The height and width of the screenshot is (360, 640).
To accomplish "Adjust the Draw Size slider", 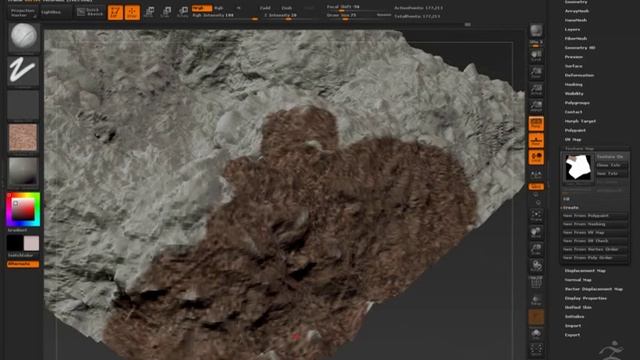I will [358, 15].
